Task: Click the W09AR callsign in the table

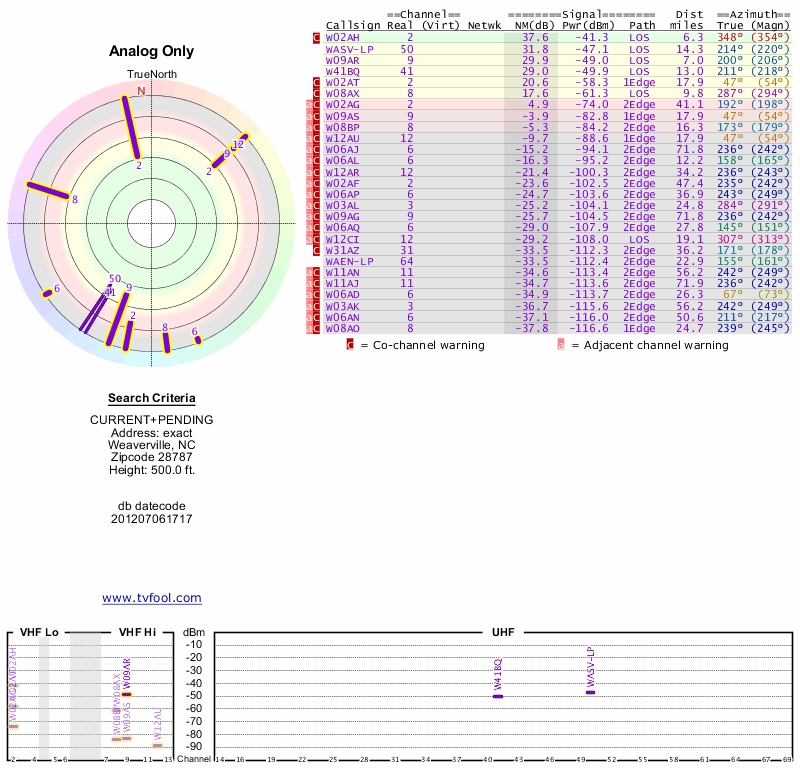Action: [343, 60]
